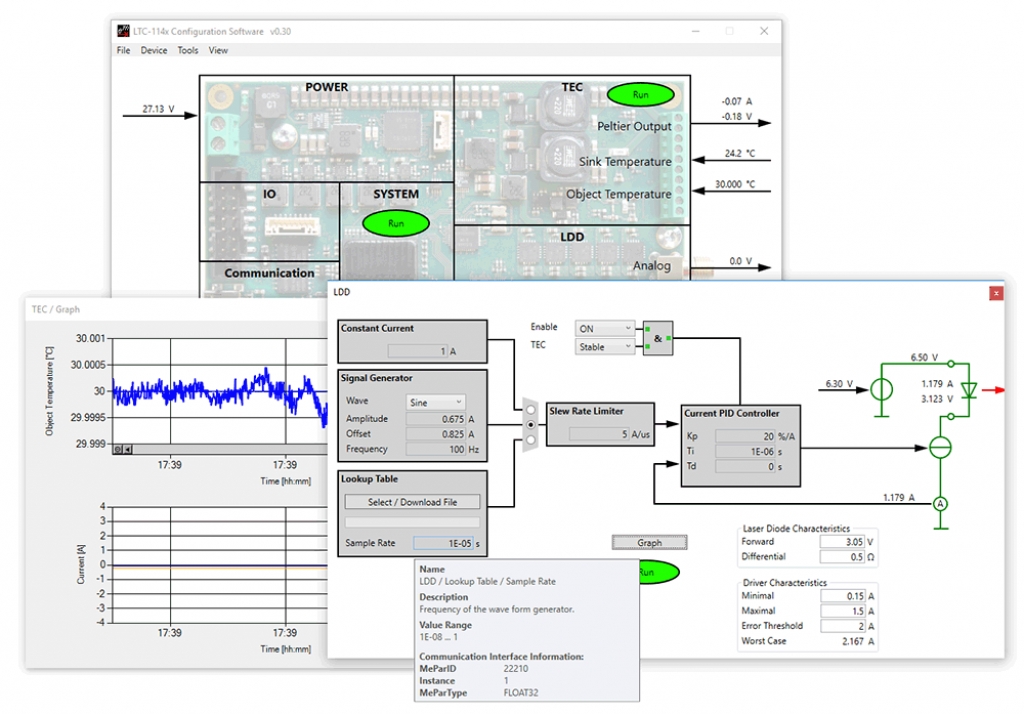Open the Wave dropdown showing Sine
The height and width of the screenshot is (714, 1024).
point(437,400)
